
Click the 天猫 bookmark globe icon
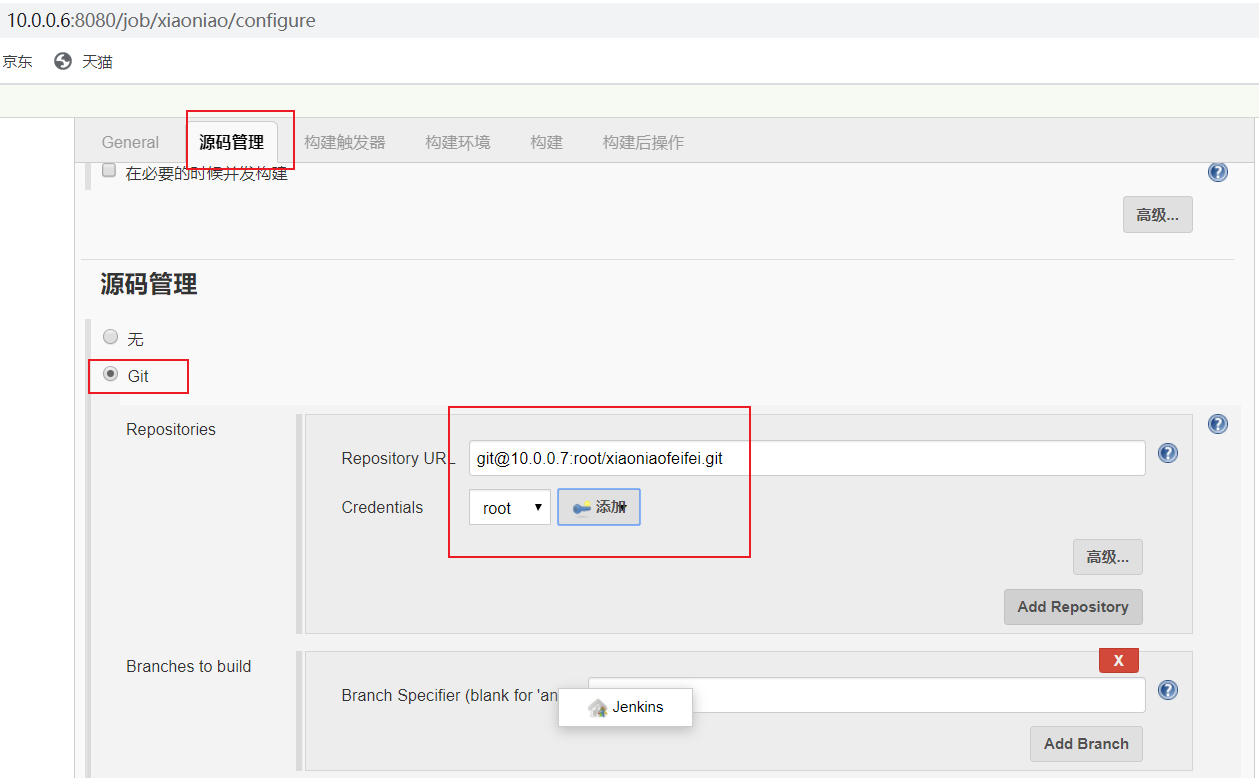[63, 61]
